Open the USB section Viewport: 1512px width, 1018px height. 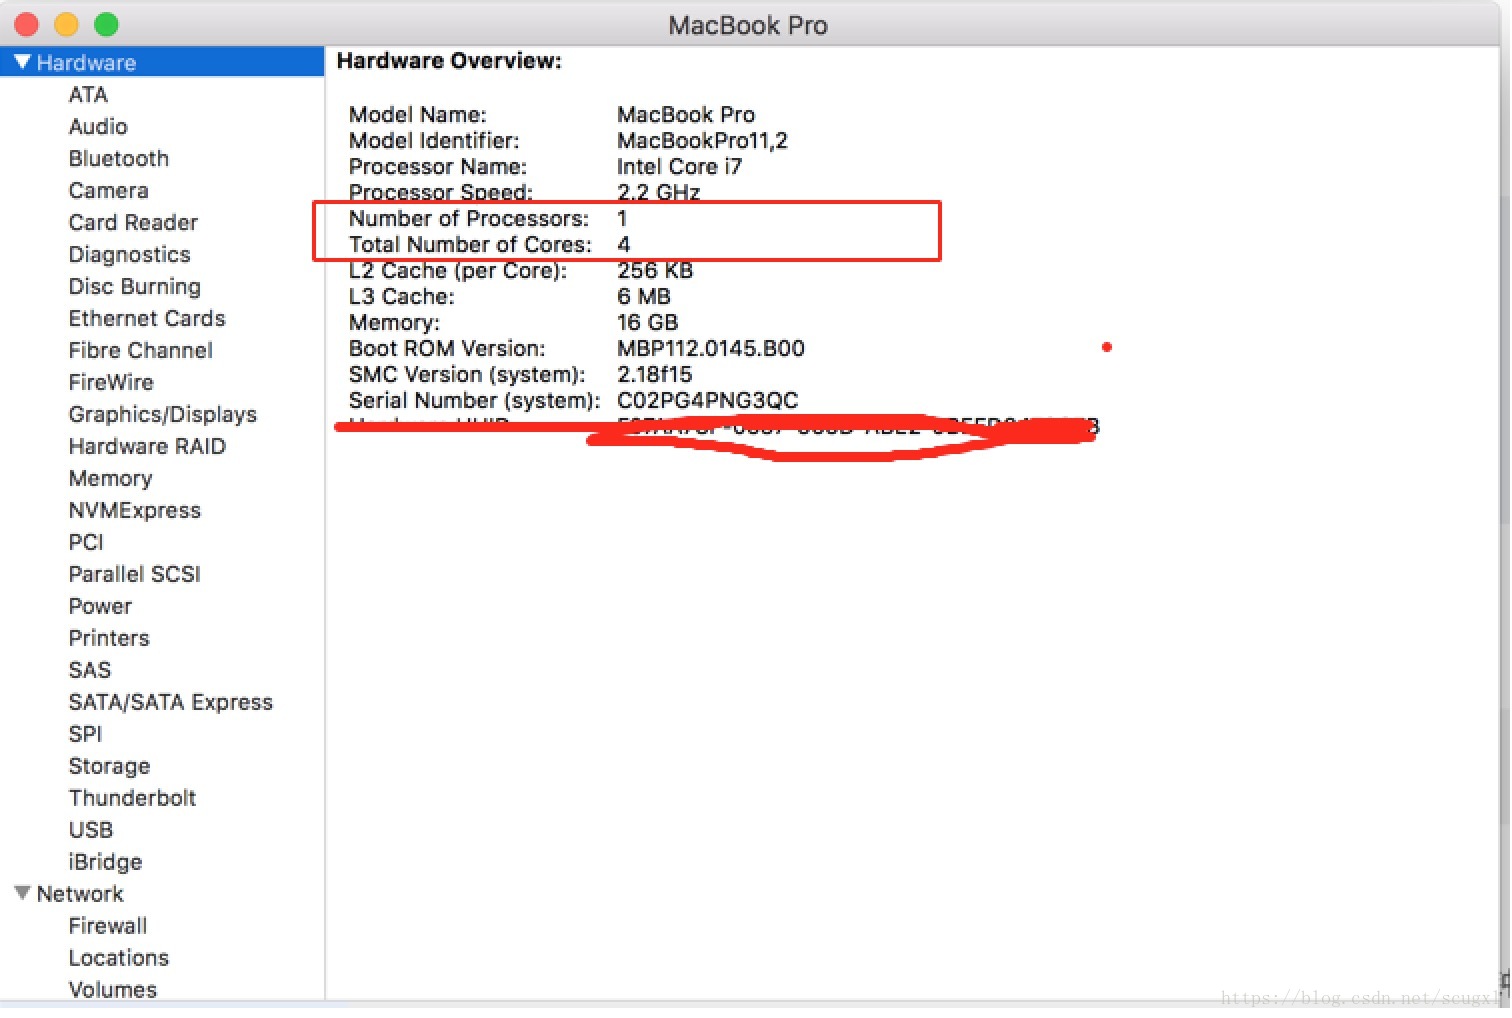91,830
